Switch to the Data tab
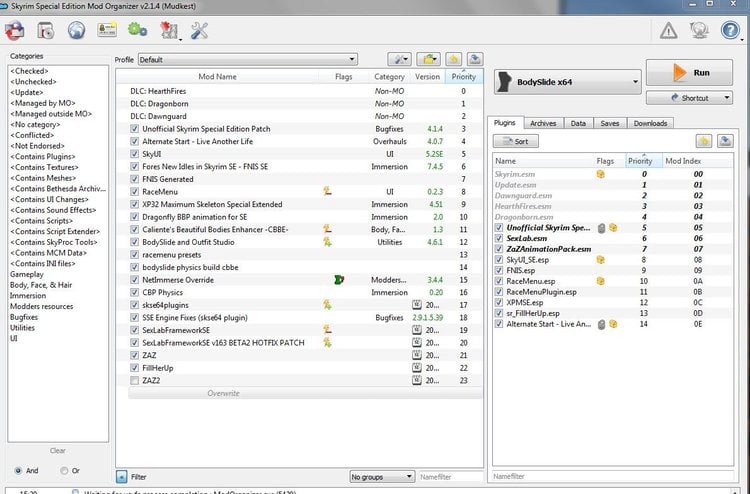750x494 pixels. pos(578,123)
